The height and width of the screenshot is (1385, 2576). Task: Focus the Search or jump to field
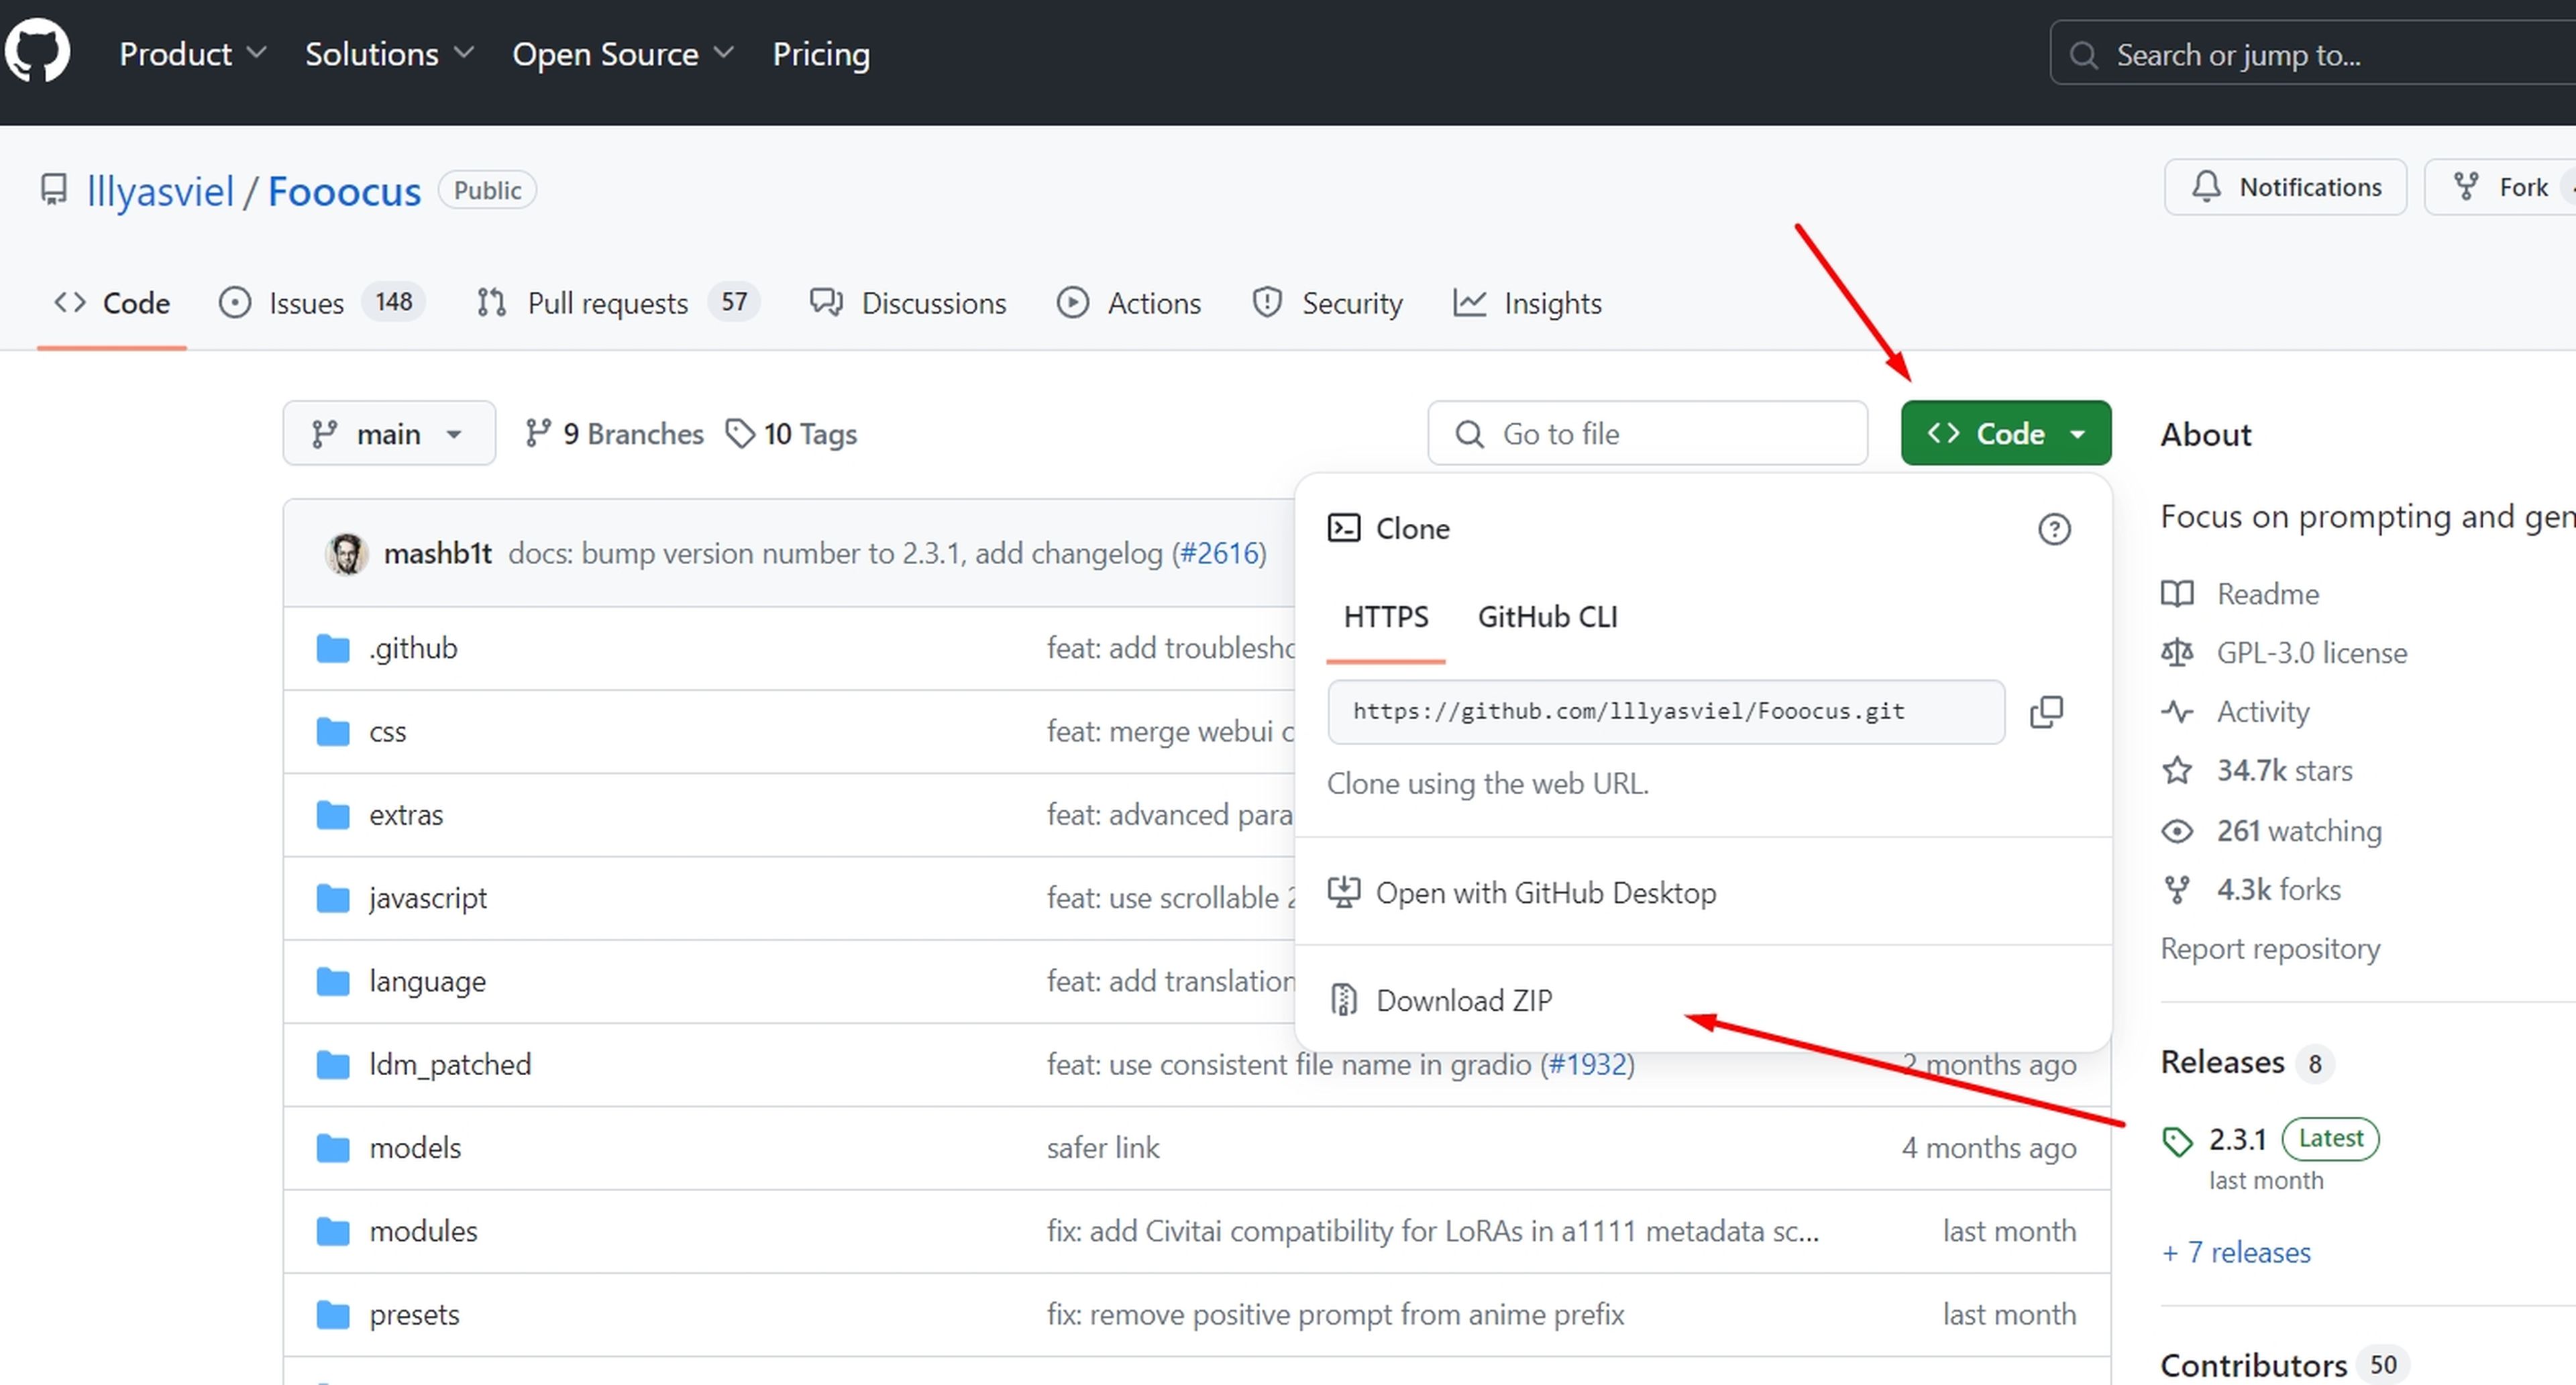click(2313, 54)
